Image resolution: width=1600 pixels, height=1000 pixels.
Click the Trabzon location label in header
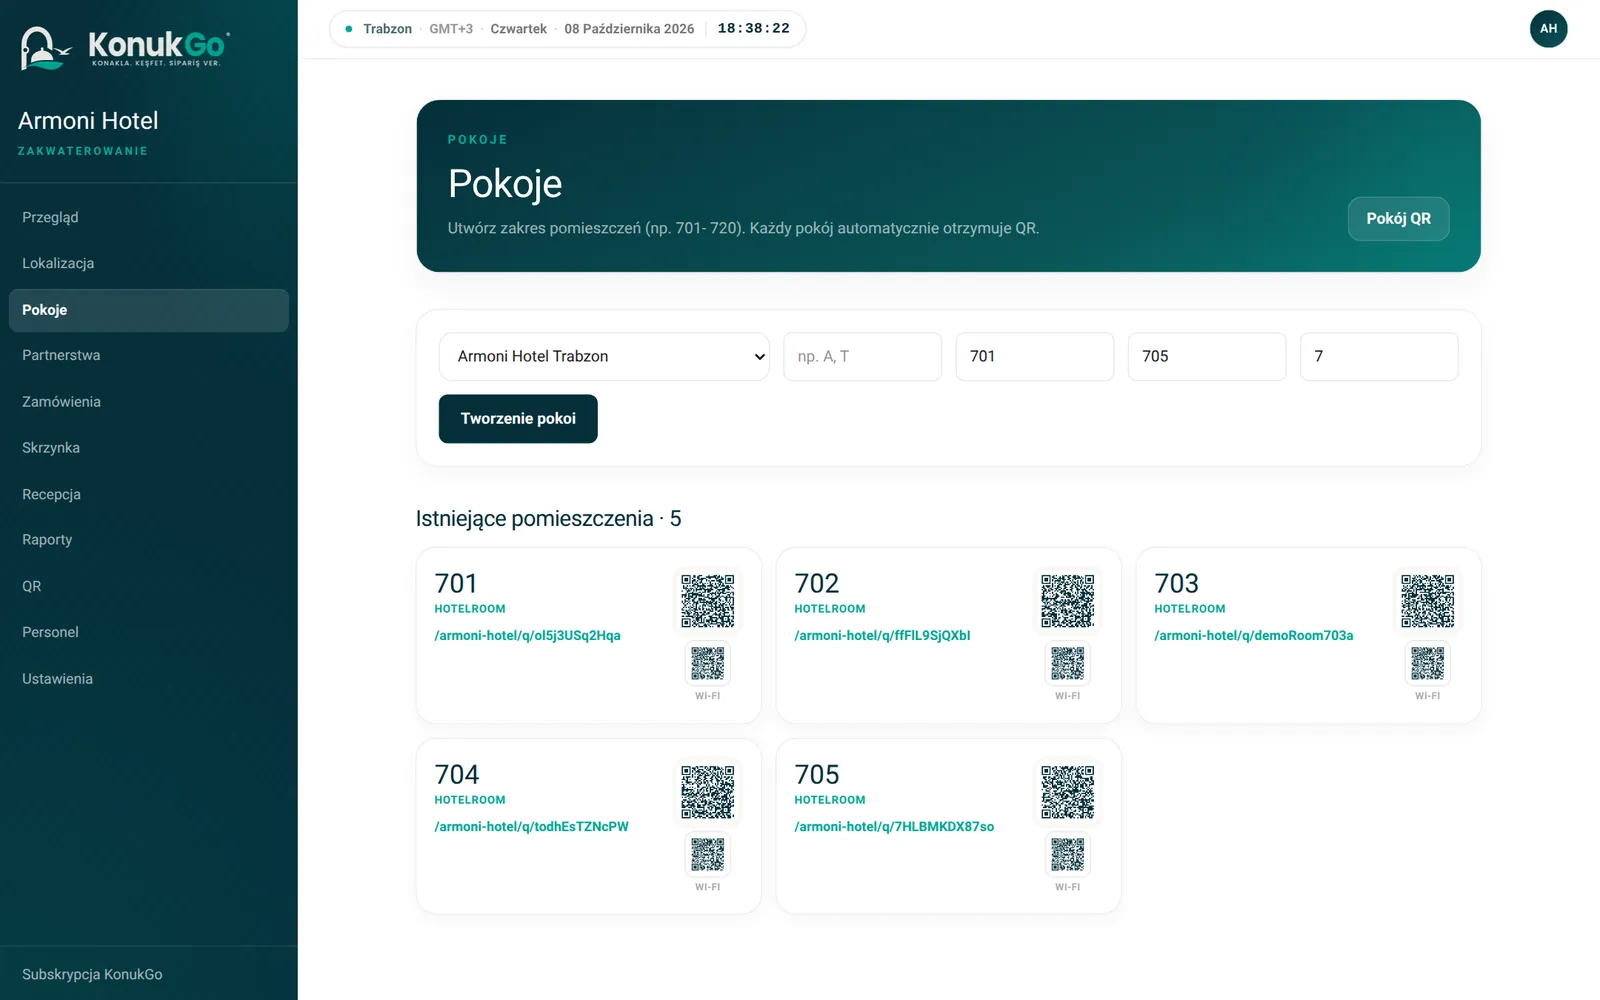(387, 29)
